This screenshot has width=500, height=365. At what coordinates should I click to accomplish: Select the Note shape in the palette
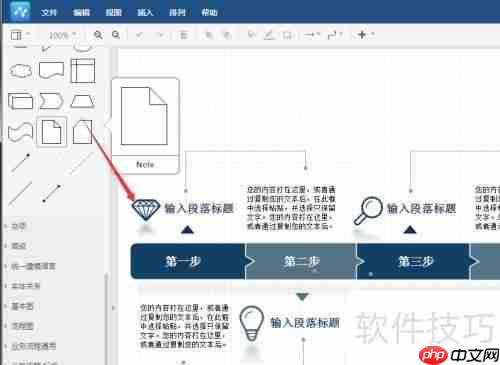pos(51,132)
